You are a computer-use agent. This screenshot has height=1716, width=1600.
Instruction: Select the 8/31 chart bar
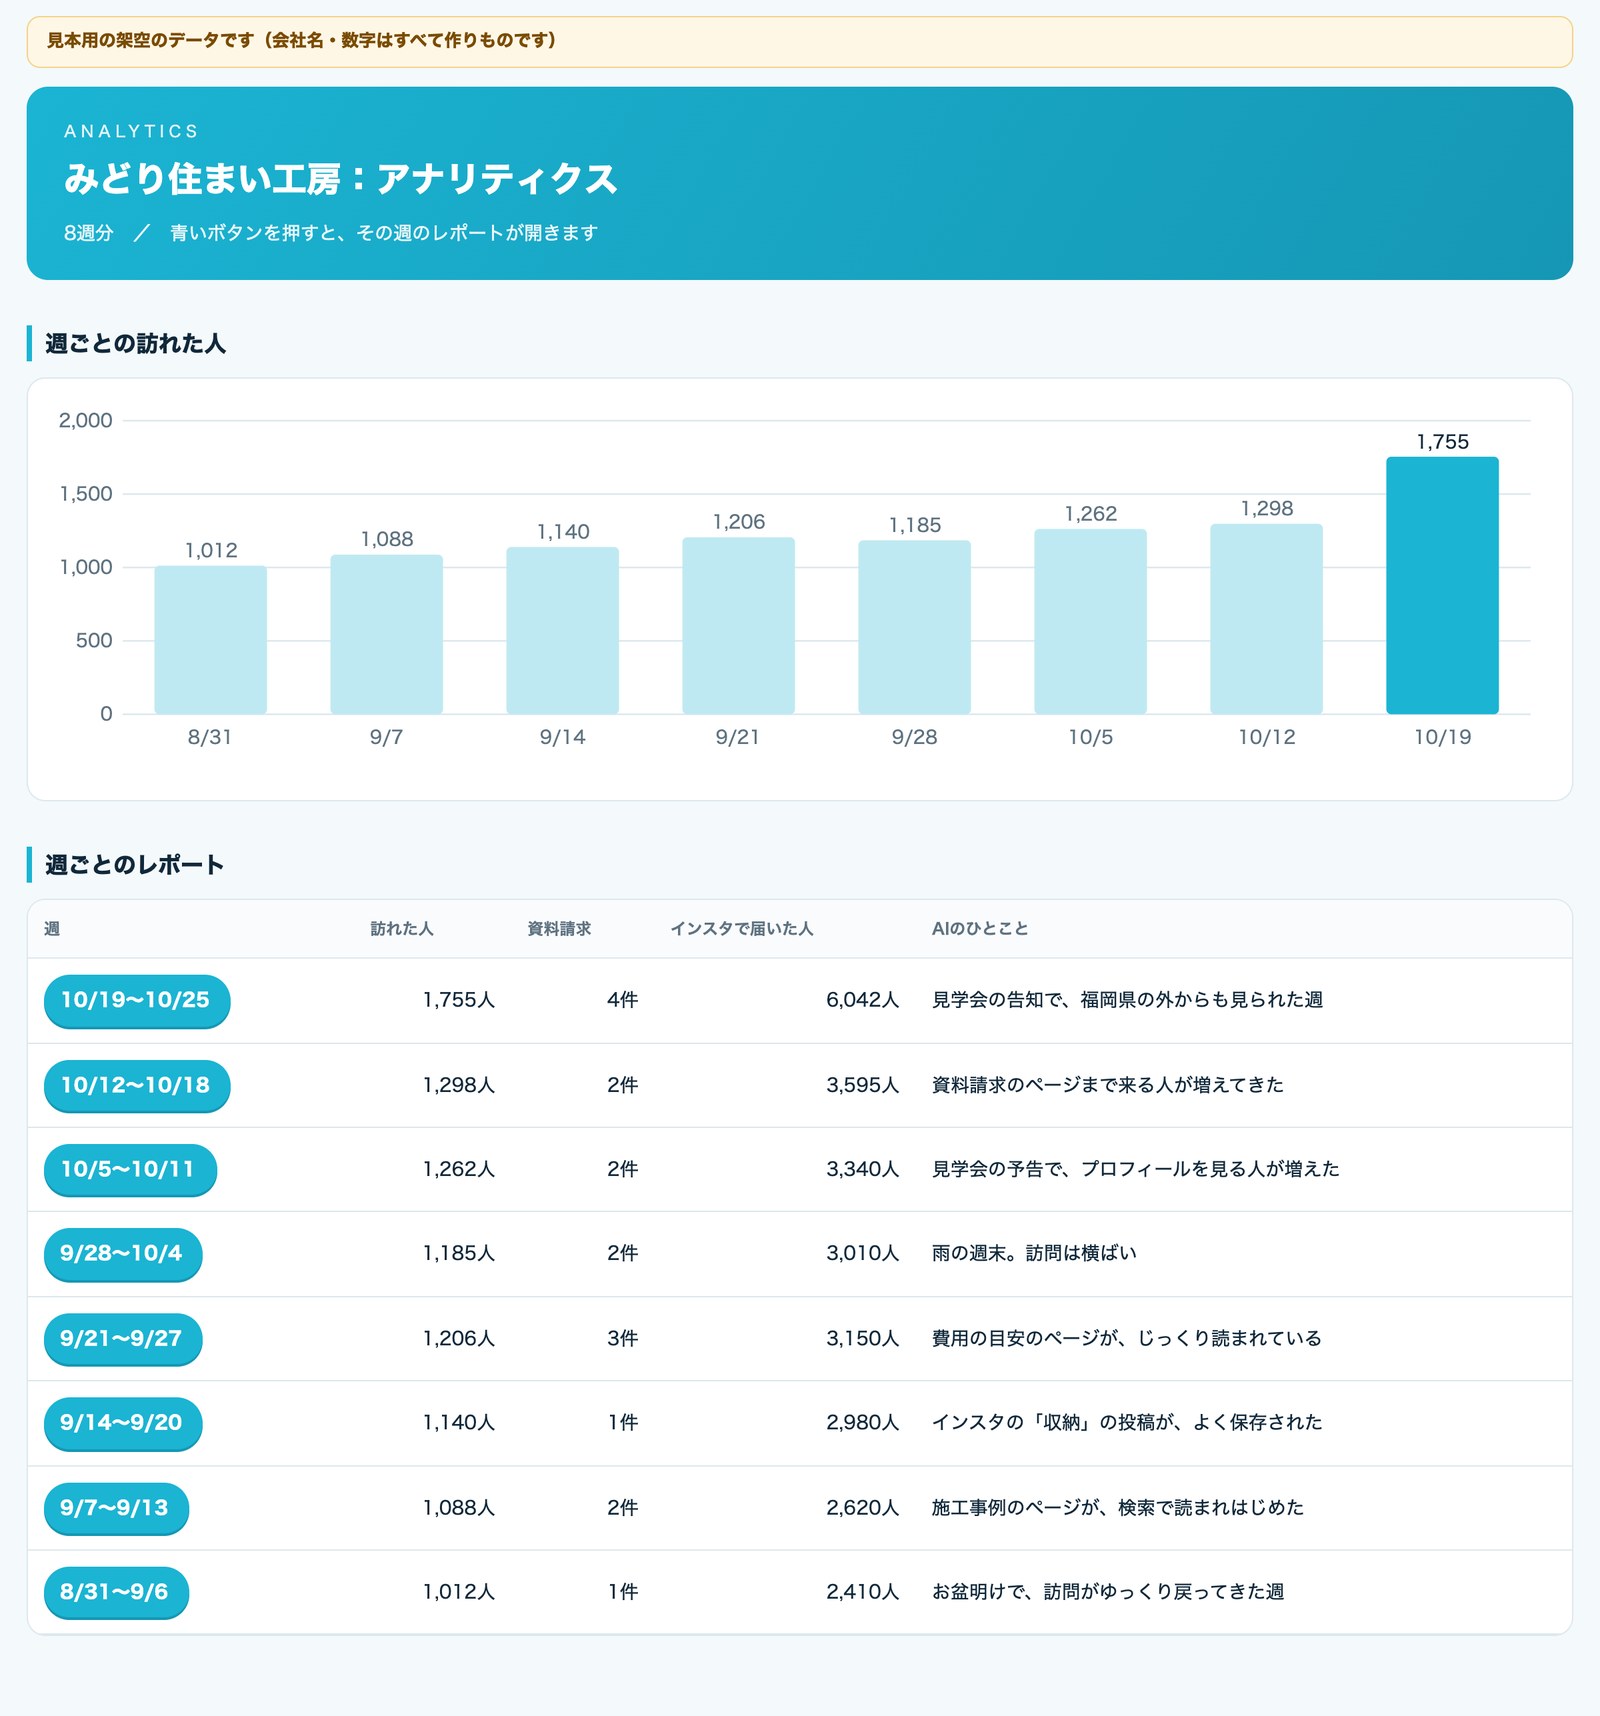pyautogui.click(x=210, y=640)
